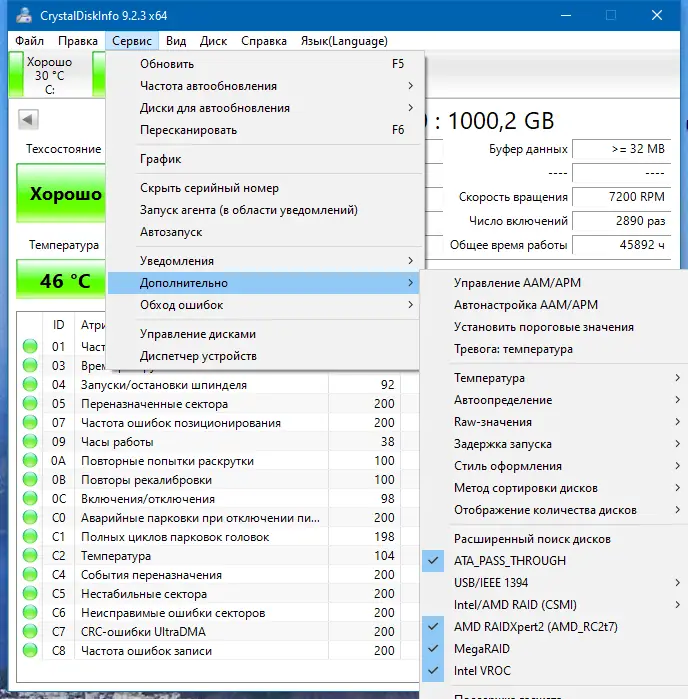Image resolution: width=688 pixels, height=699 pixels.
Task: Open Intel/AMD RAID (CSMI) submenu
Action: point(553,604)
